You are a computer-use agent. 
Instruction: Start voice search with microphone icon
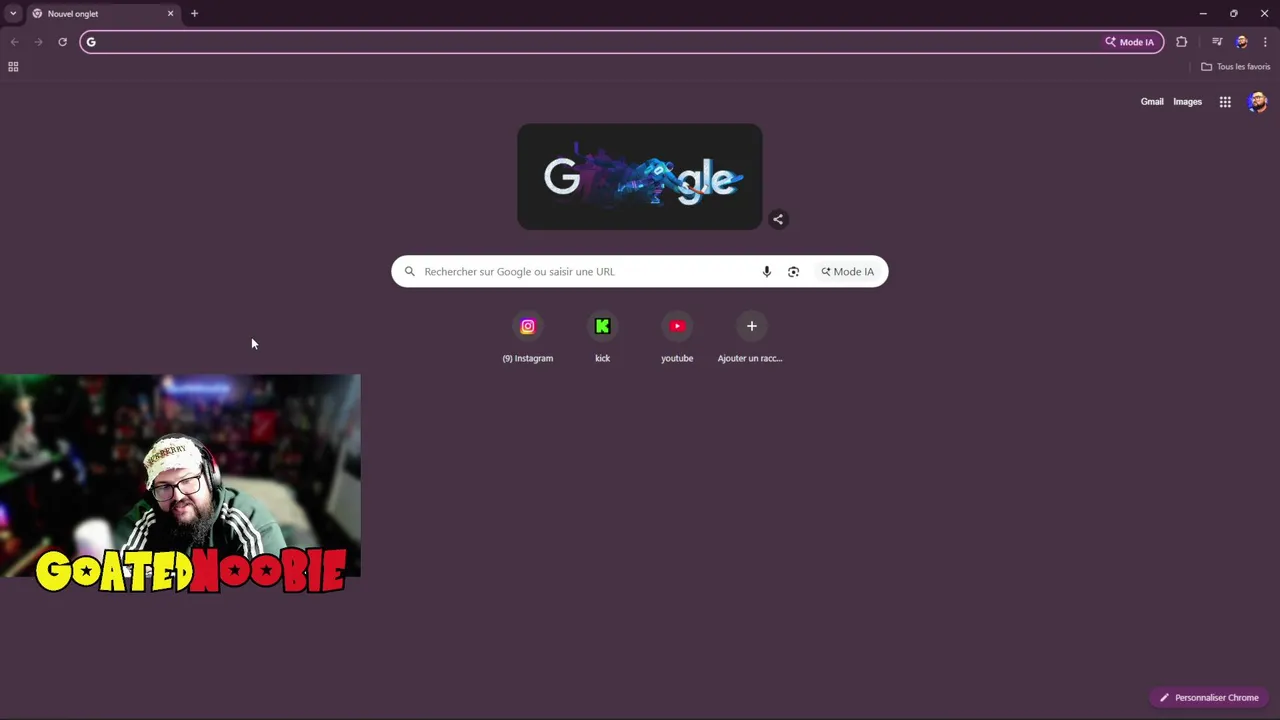(x=767, y=272)
